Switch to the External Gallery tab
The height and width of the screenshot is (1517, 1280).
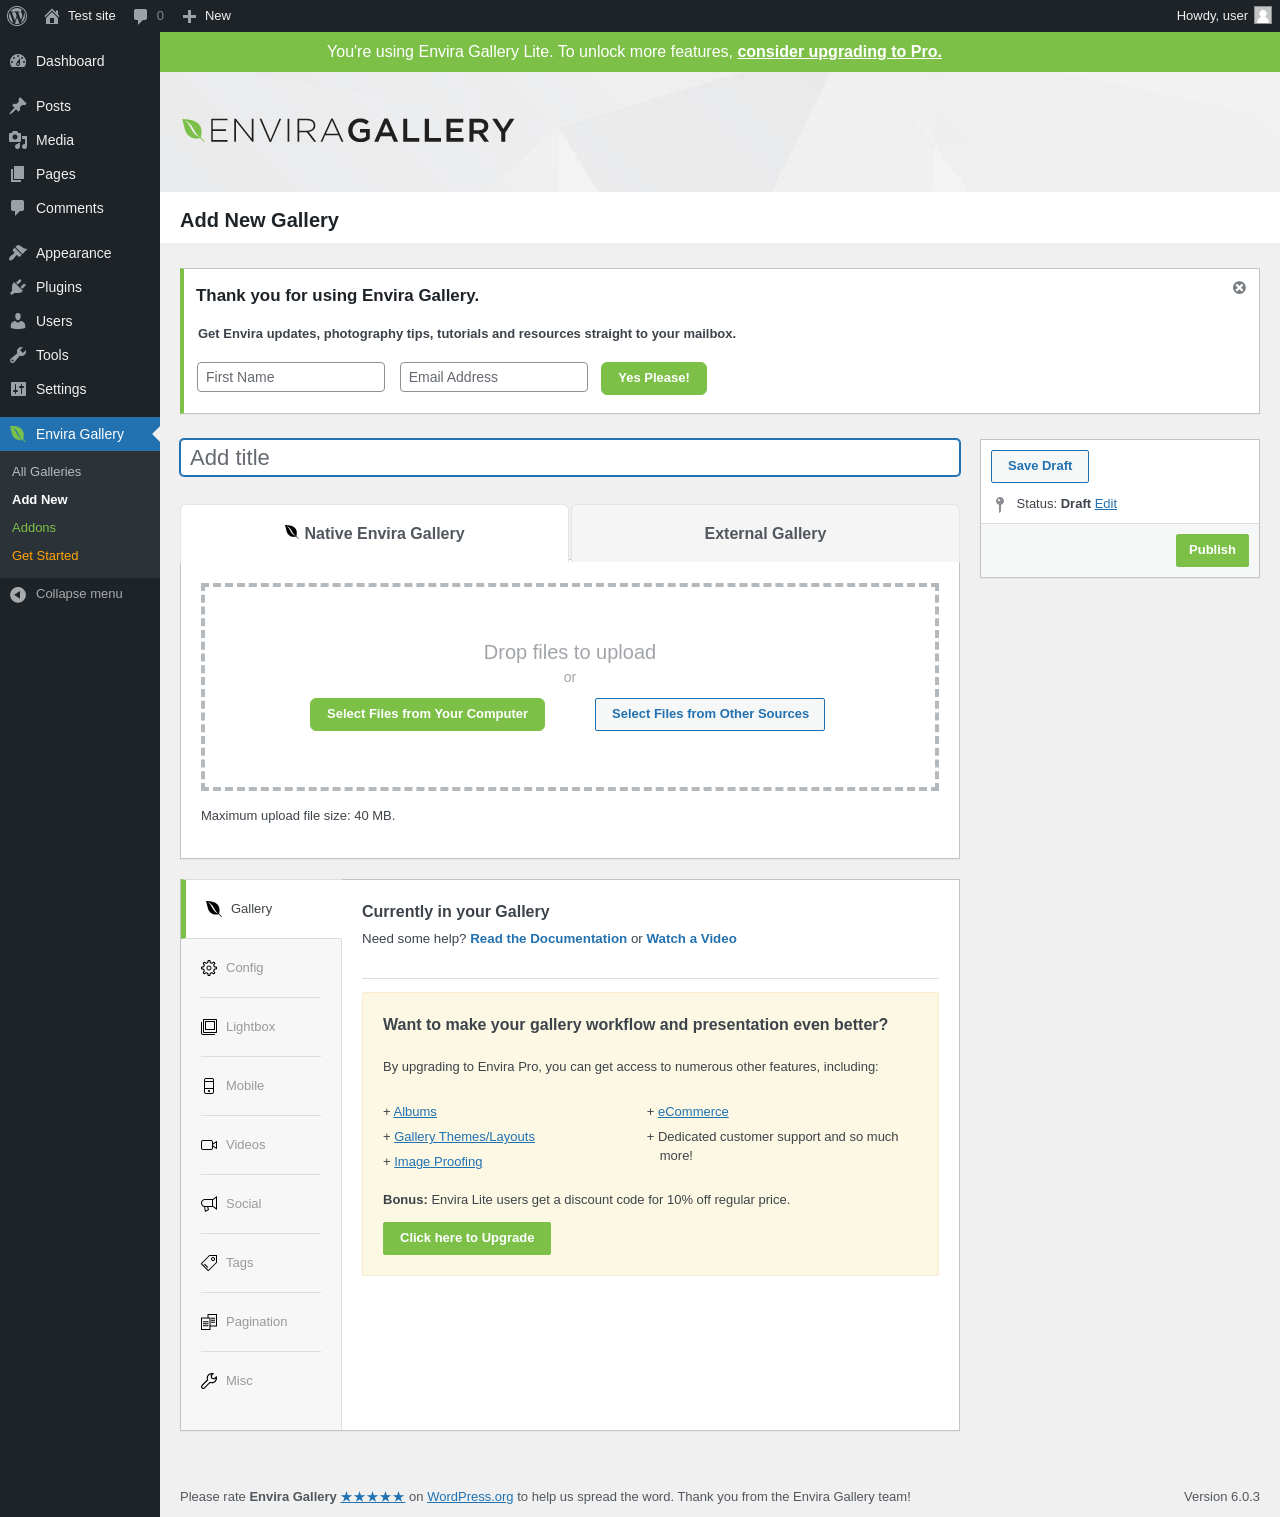pos(765,534)
